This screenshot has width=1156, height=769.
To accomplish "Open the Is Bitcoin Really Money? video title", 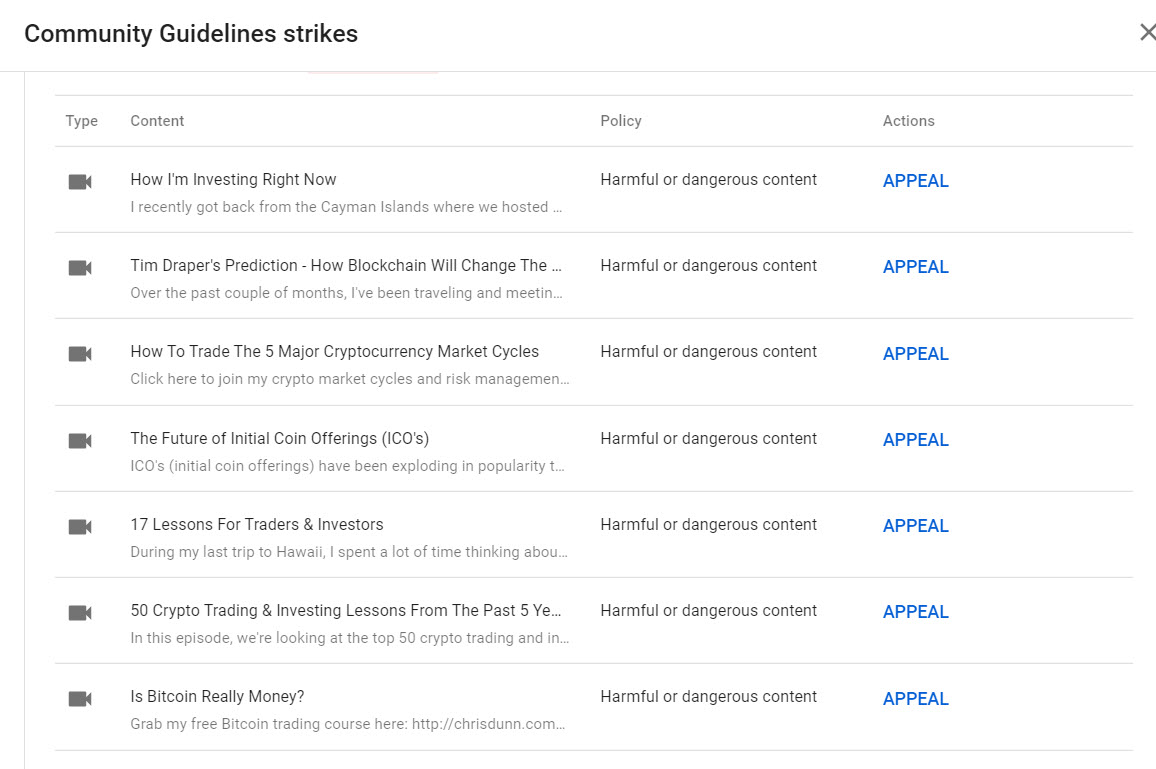I will tap(217, 696).
